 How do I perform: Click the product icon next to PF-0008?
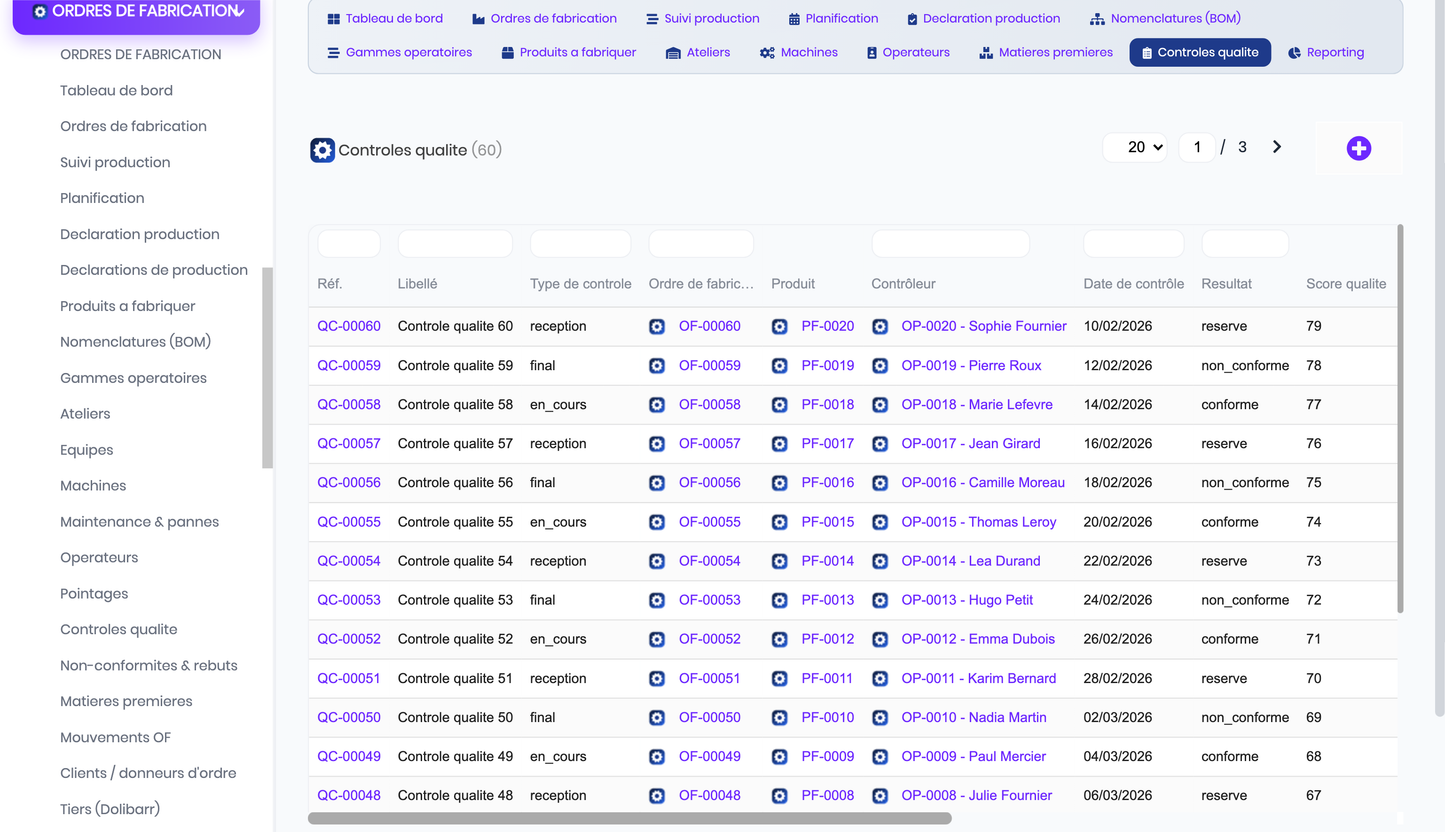[780, 796]
